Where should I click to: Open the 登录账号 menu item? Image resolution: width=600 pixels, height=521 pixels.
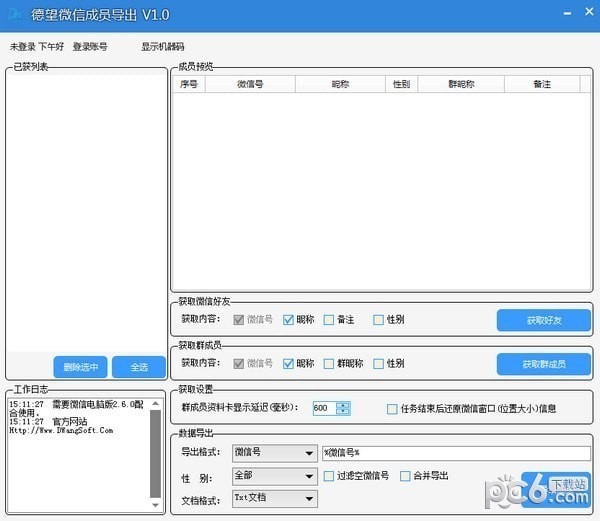90,47
